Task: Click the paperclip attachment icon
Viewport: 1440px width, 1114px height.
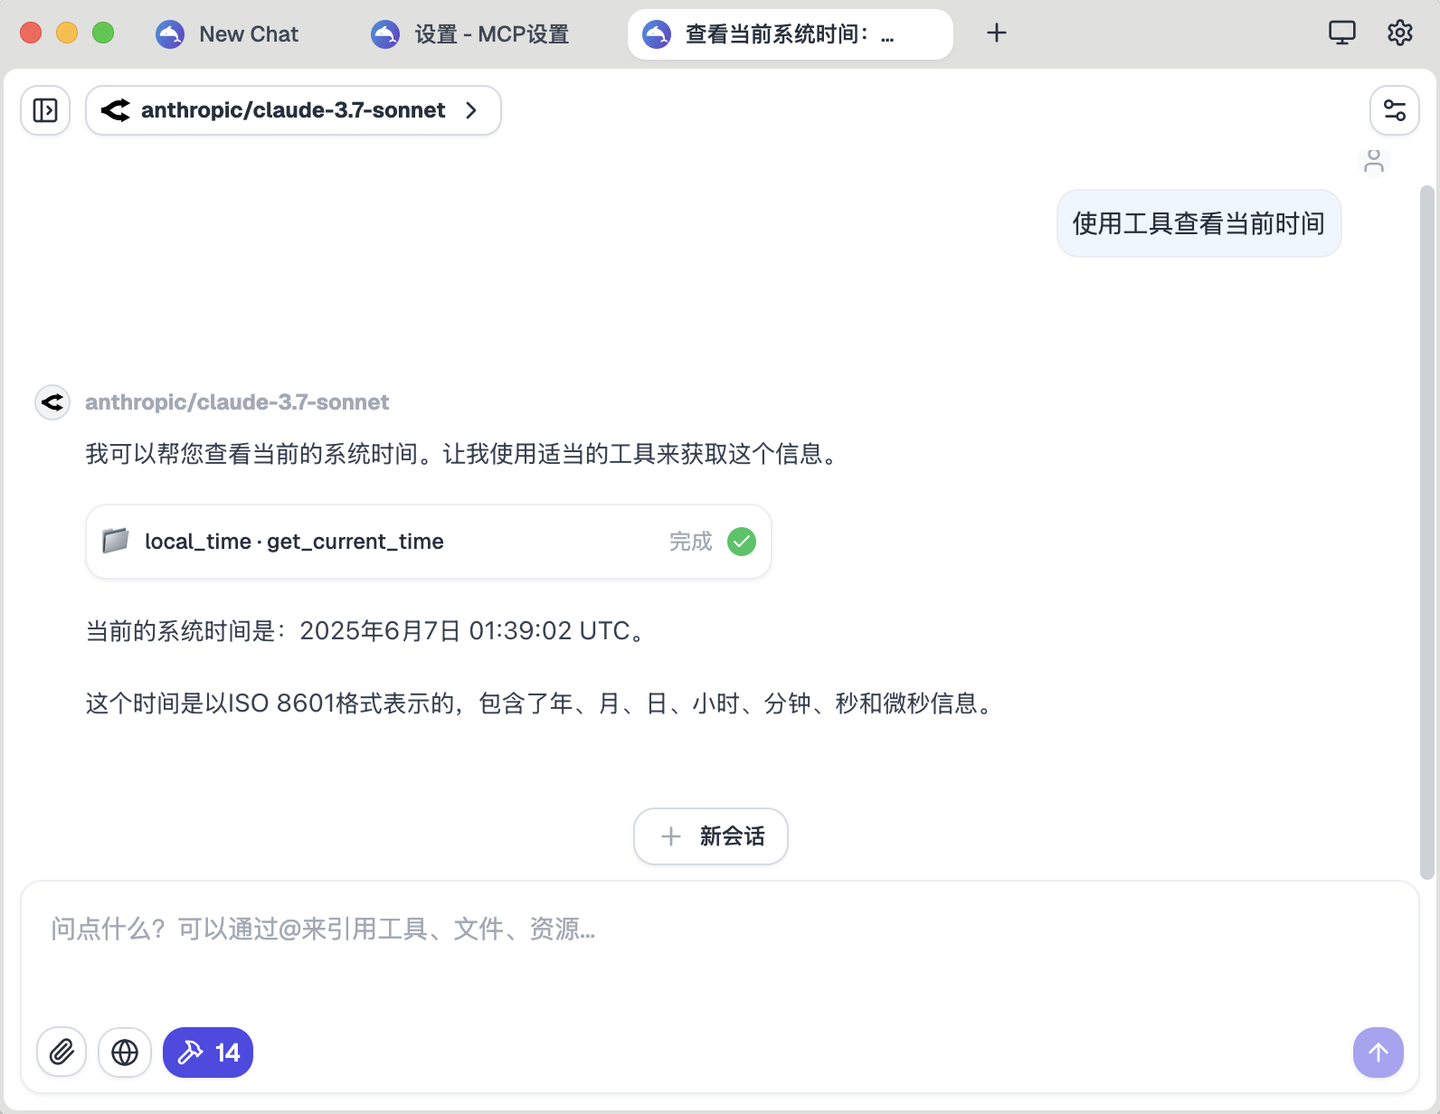Action: (x=61, y=1052)
